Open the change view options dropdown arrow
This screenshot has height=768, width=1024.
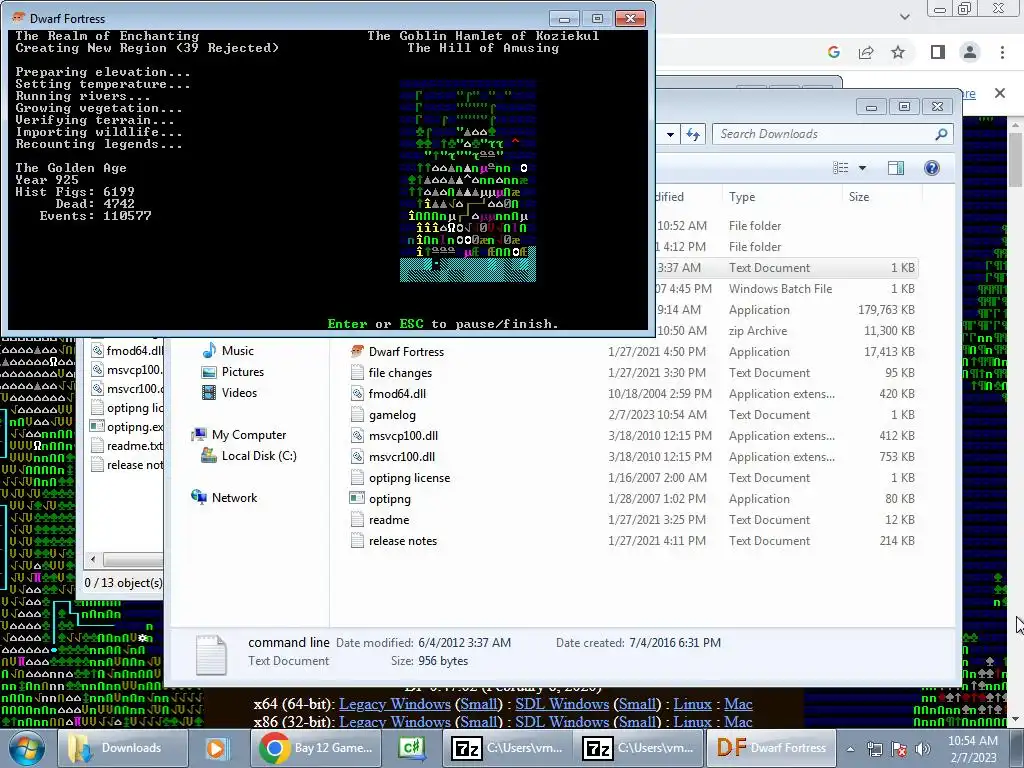[x=862, y=168]
